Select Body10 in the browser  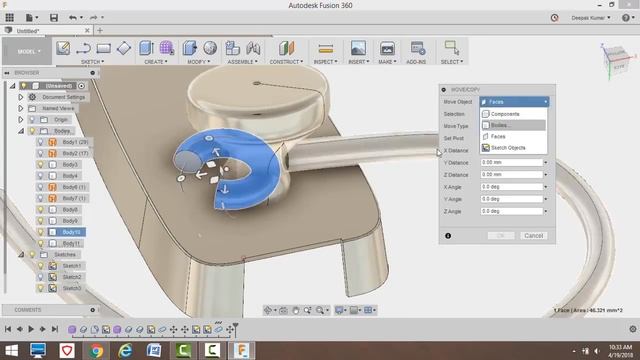tap(71, 232)
